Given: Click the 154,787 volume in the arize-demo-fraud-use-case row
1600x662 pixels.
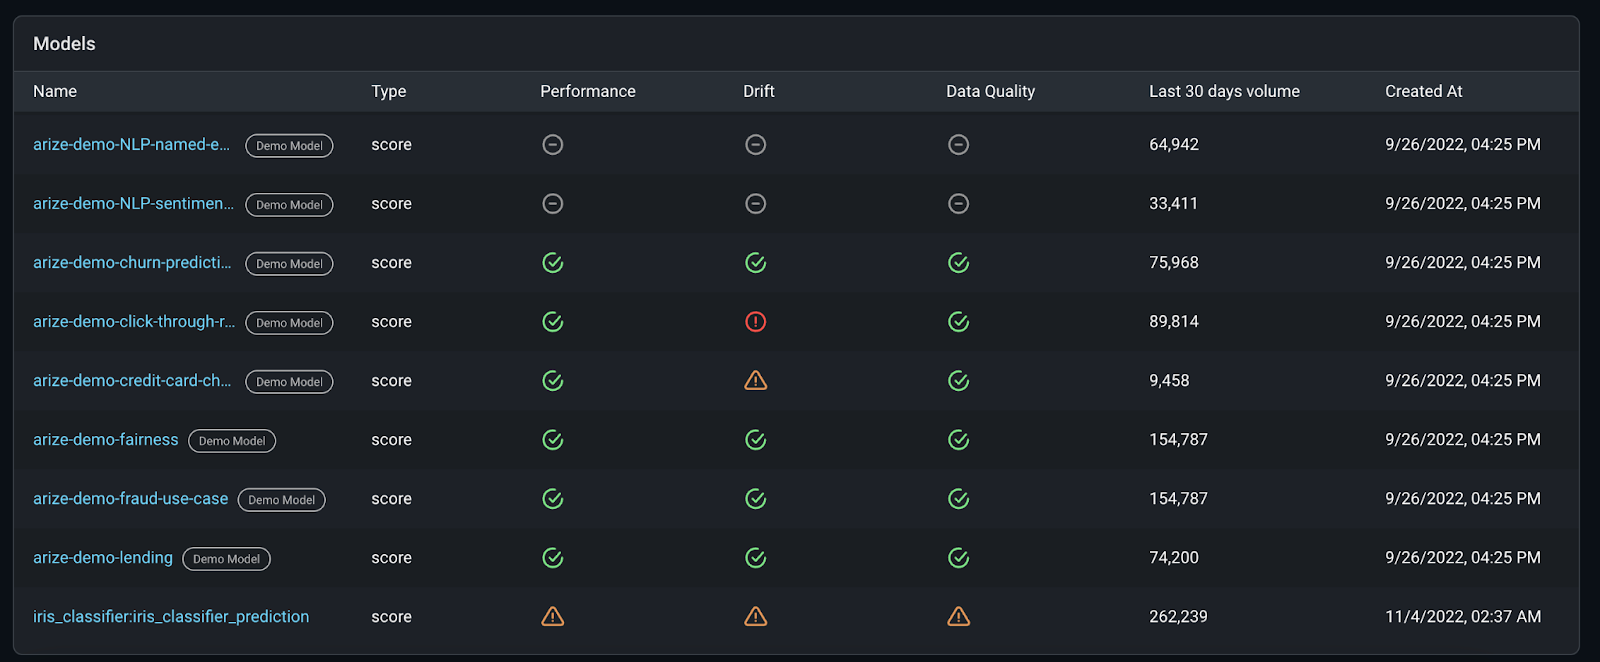Looking at the screenshot, I should (1178, 498).
